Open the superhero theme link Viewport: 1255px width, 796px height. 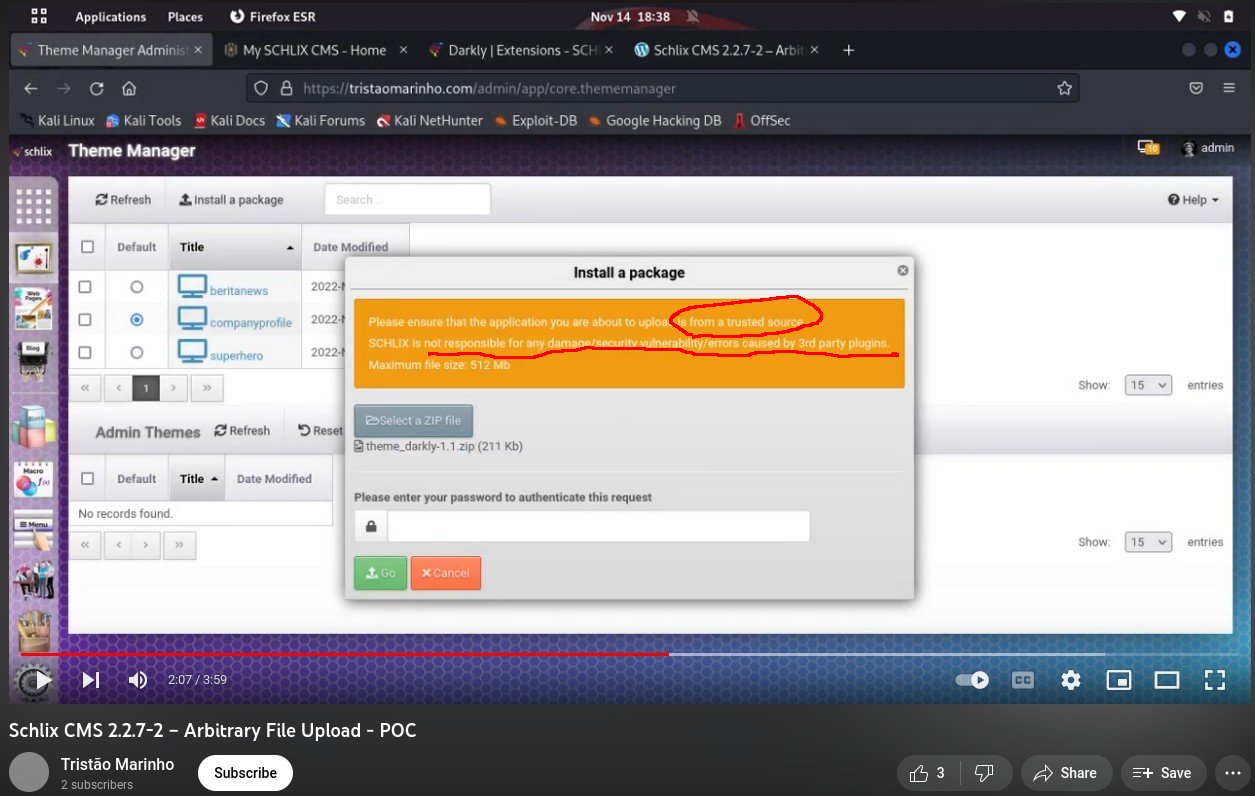click(x=237, y=355)
